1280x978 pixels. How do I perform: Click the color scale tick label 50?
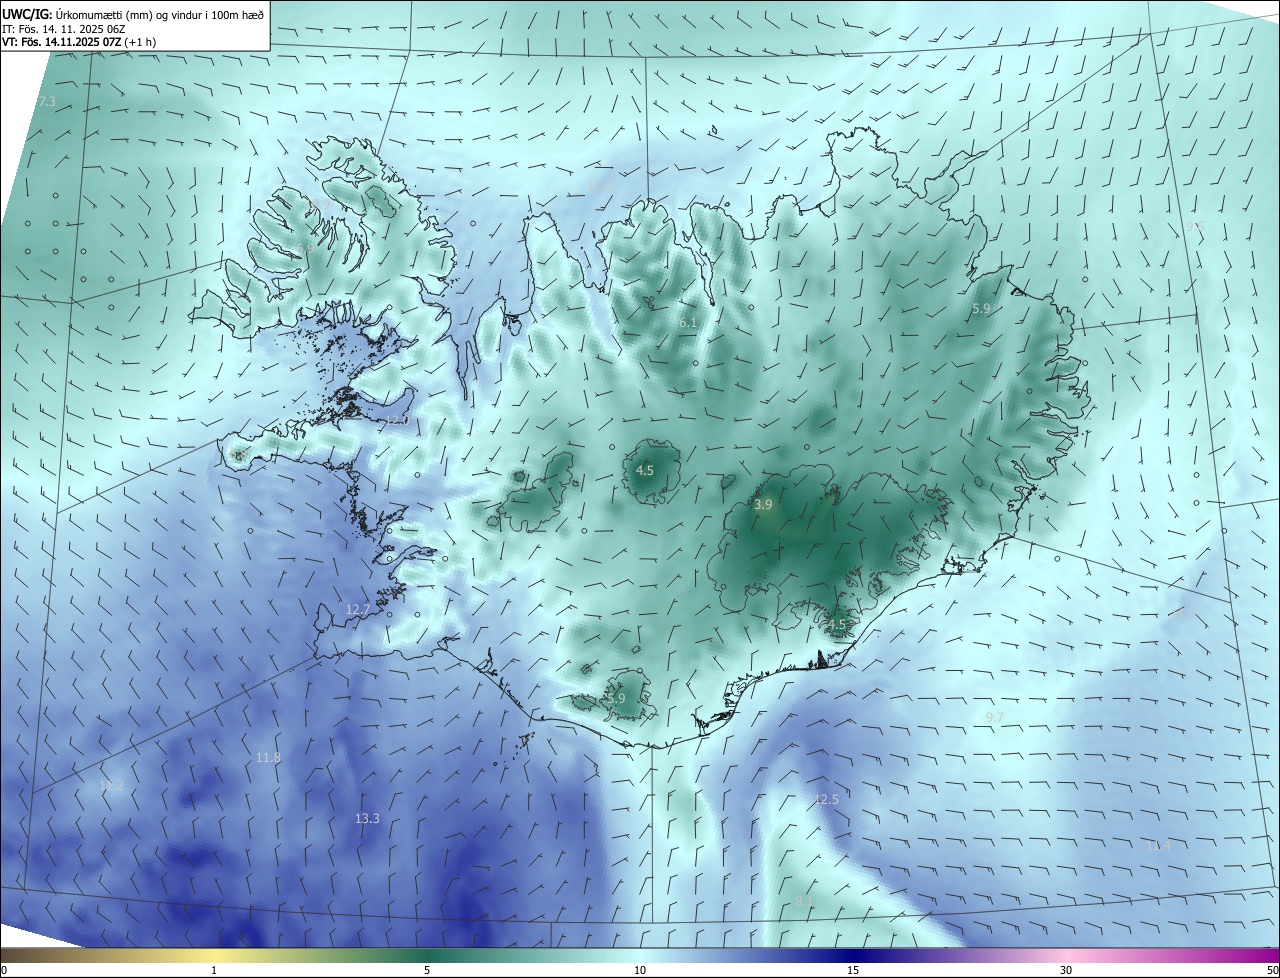point(1272,970)
